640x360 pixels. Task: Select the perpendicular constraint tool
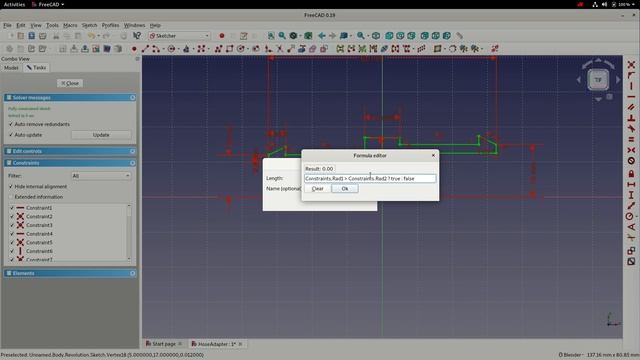[x=631, y=118]
